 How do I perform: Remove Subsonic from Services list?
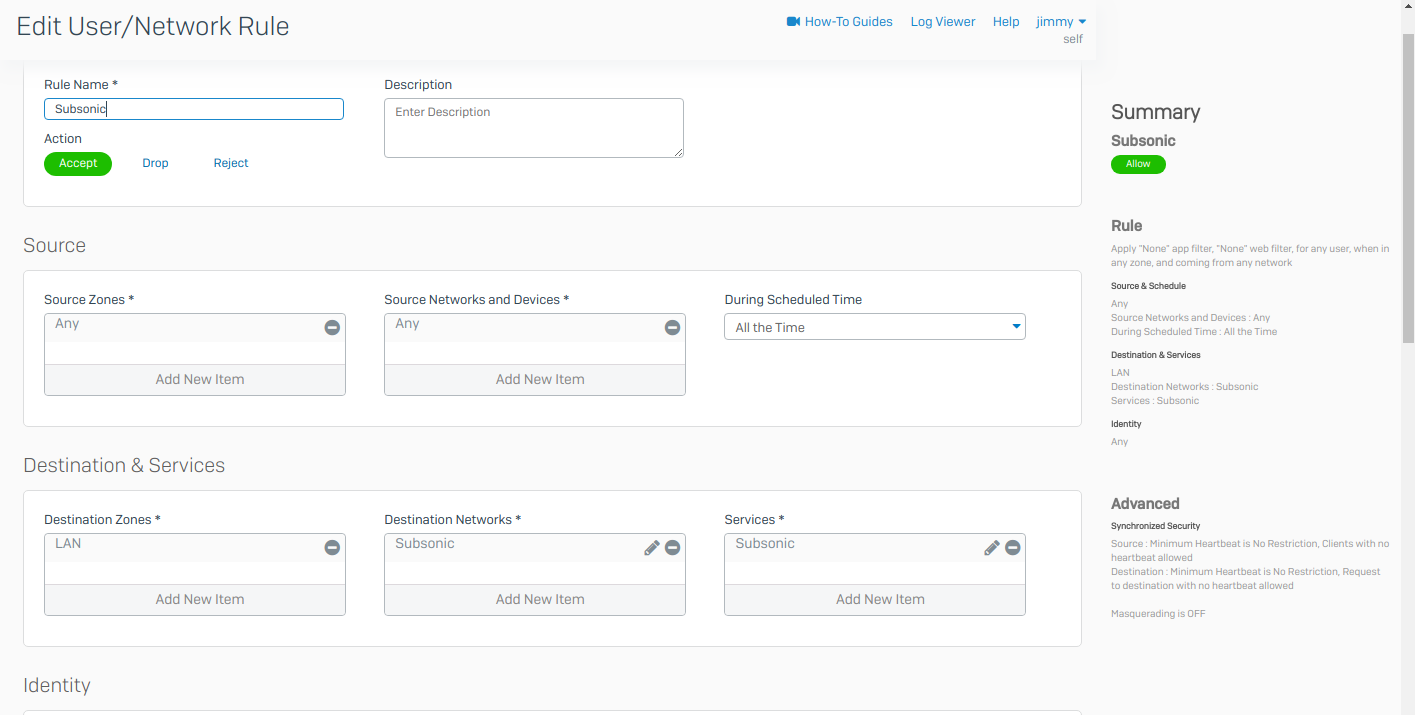click(x=1012, y=547)
